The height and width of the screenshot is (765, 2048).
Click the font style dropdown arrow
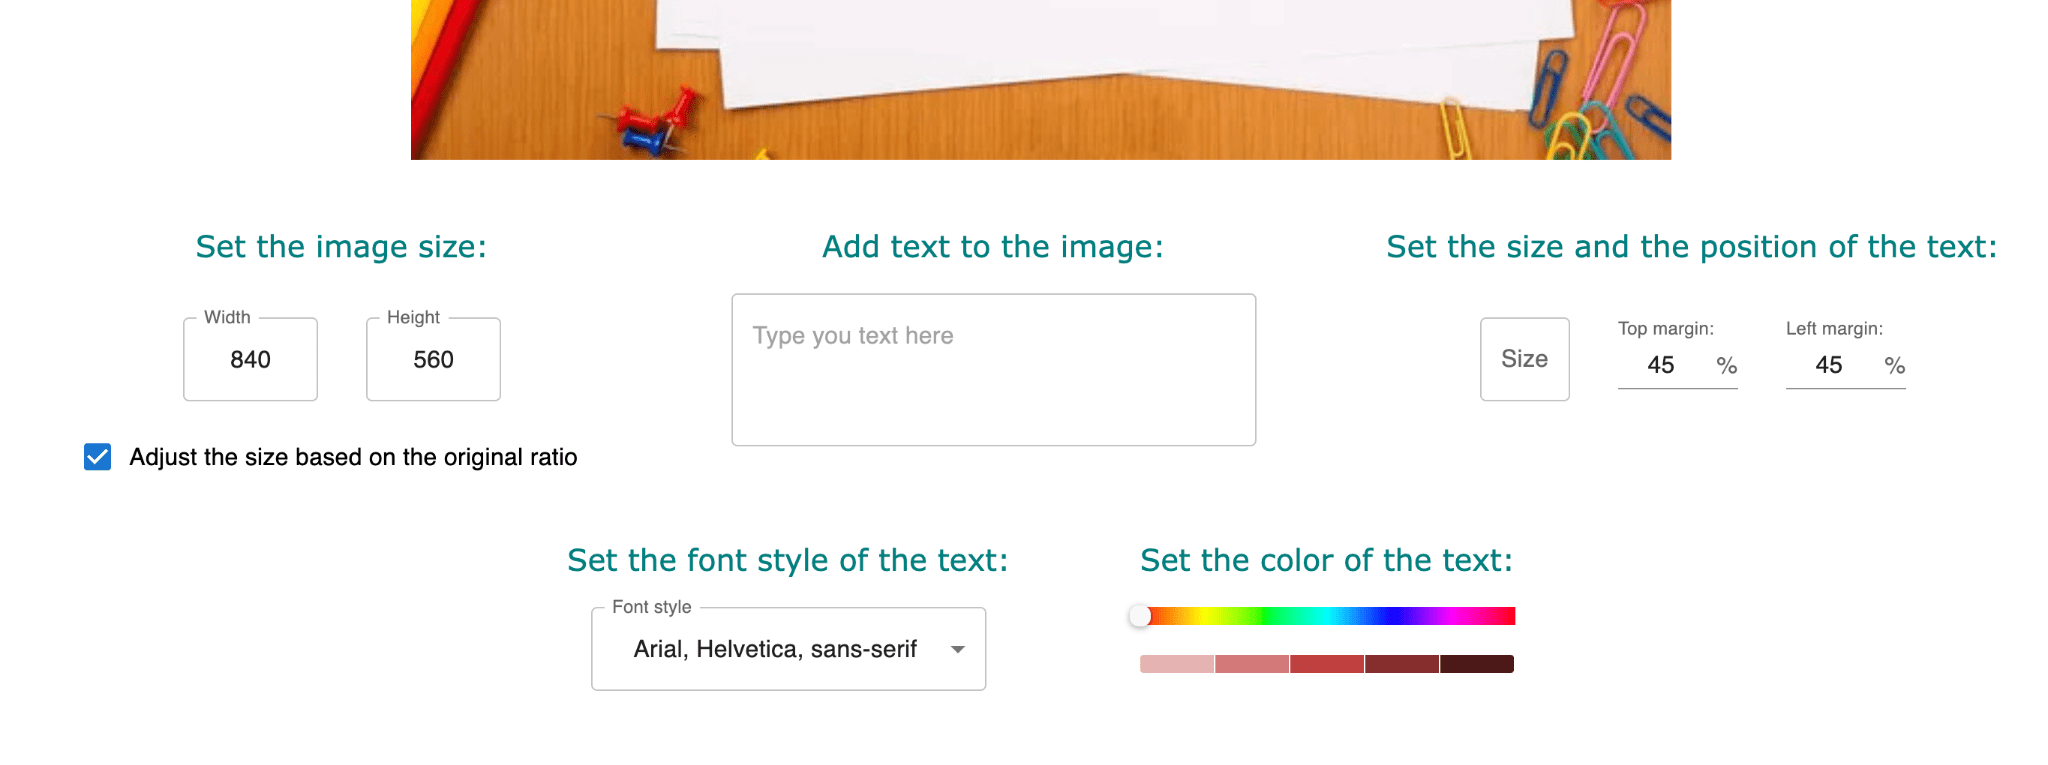(957, 650)
